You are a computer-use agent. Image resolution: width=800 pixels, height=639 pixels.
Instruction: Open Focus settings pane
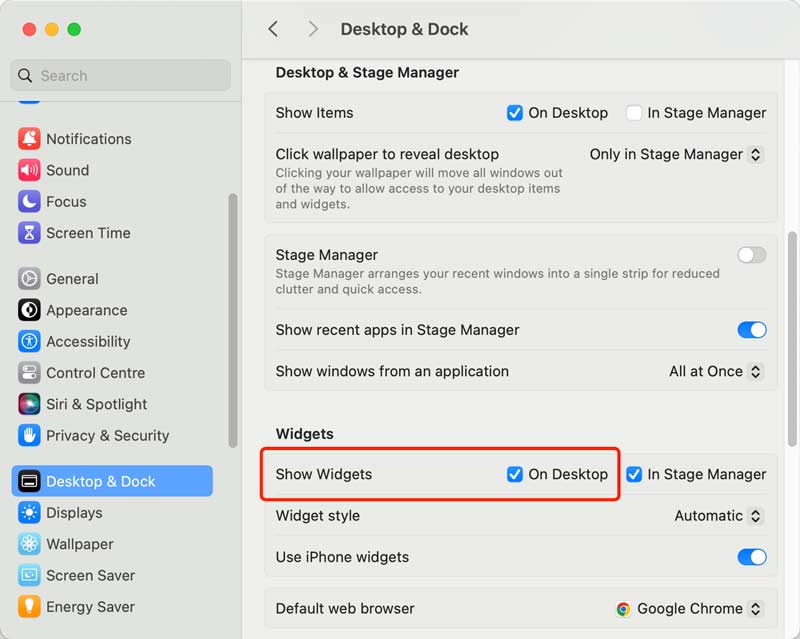[x=112, y=202]
